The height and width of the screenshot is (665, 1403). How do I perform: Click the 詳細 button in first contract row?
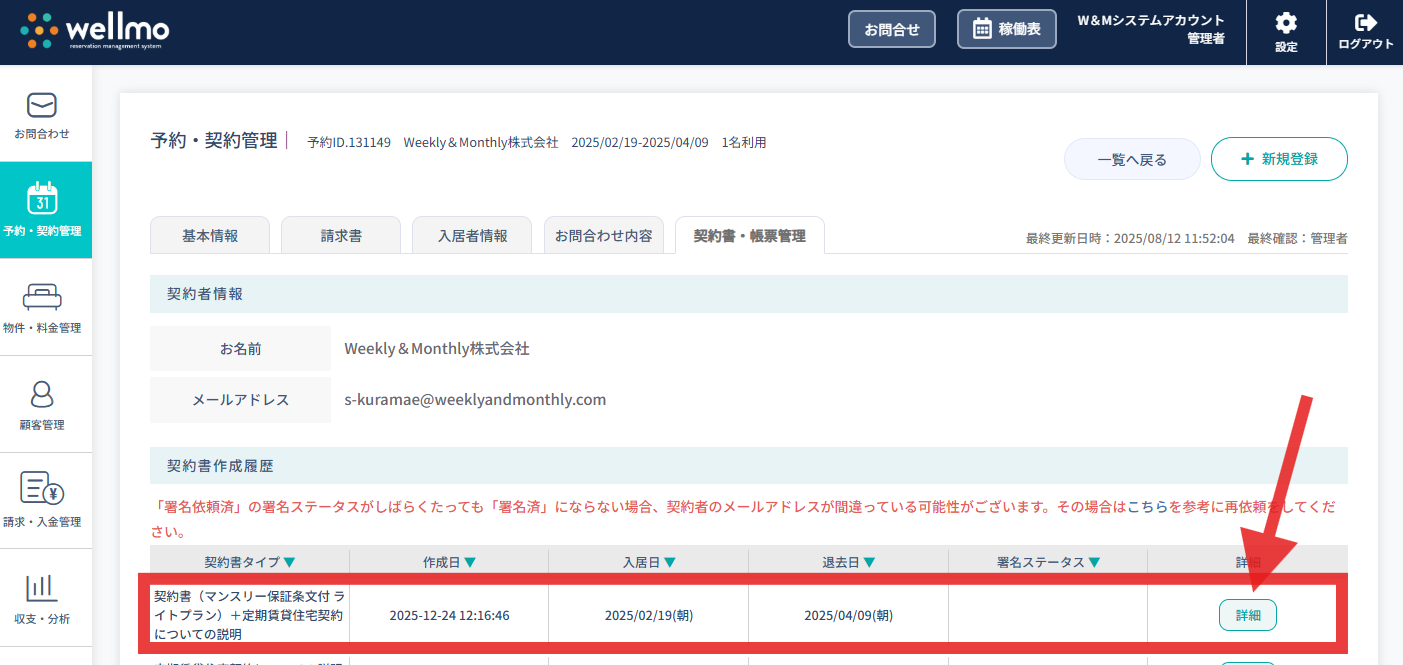[1247, 615]
